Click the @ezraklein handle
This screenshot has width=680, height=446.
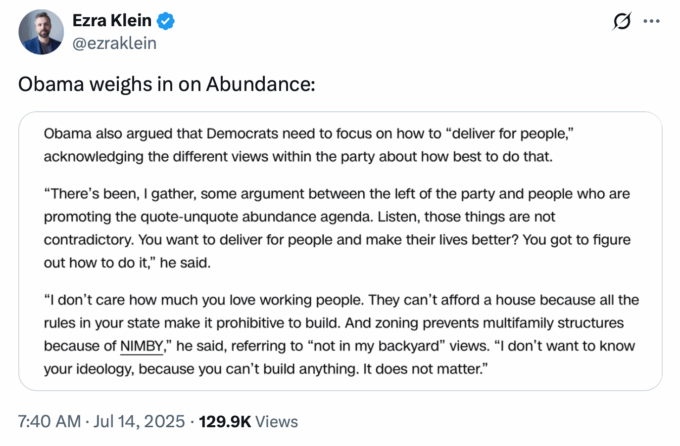click(114, 43)
